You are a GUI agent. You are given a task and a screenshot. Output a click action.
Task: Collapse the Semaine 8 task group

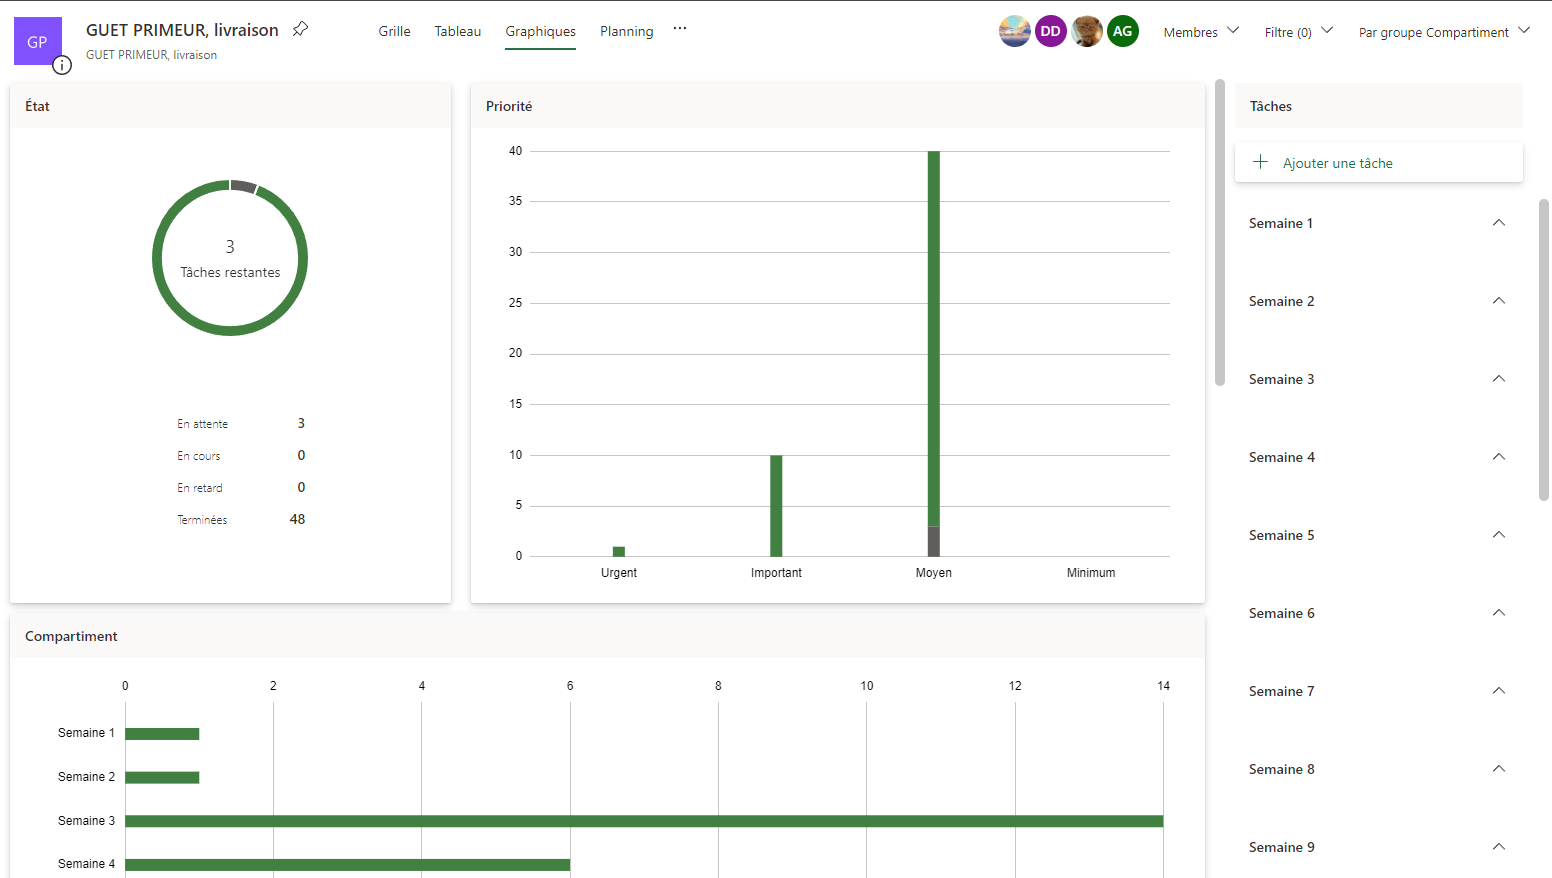coord(1498,769)
